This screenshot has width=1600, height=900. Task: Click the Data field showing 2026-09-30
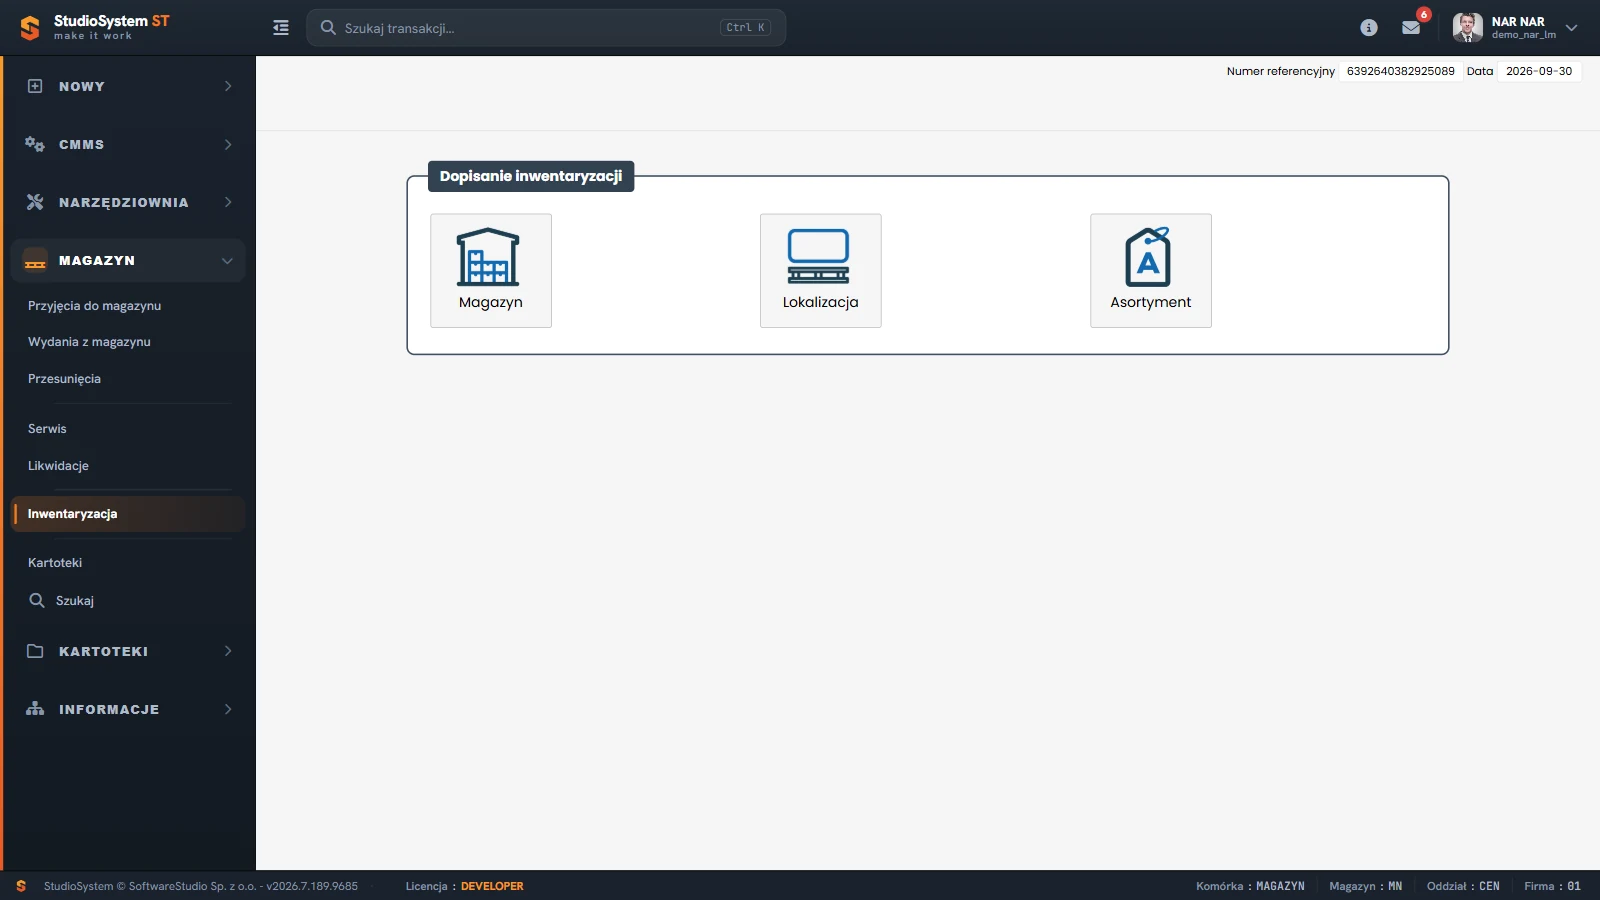[1539, 71]
